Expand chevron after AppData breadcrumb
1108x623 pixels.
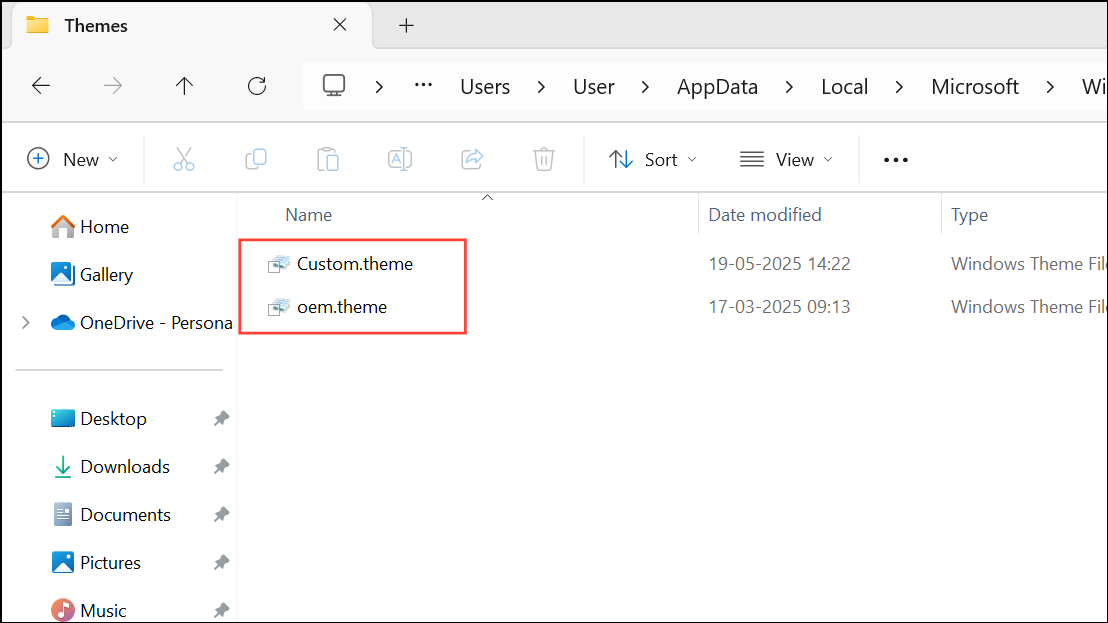[x=789, y=87]
